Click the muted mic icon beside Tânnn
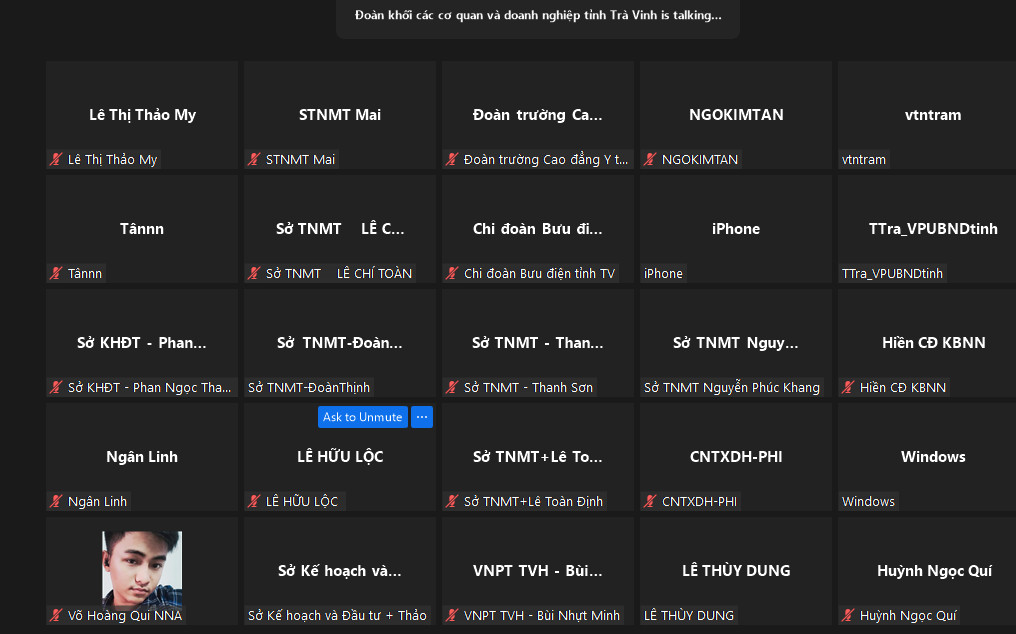The image size is (1016, 634). pyautogui.click(x=57, y=274)
